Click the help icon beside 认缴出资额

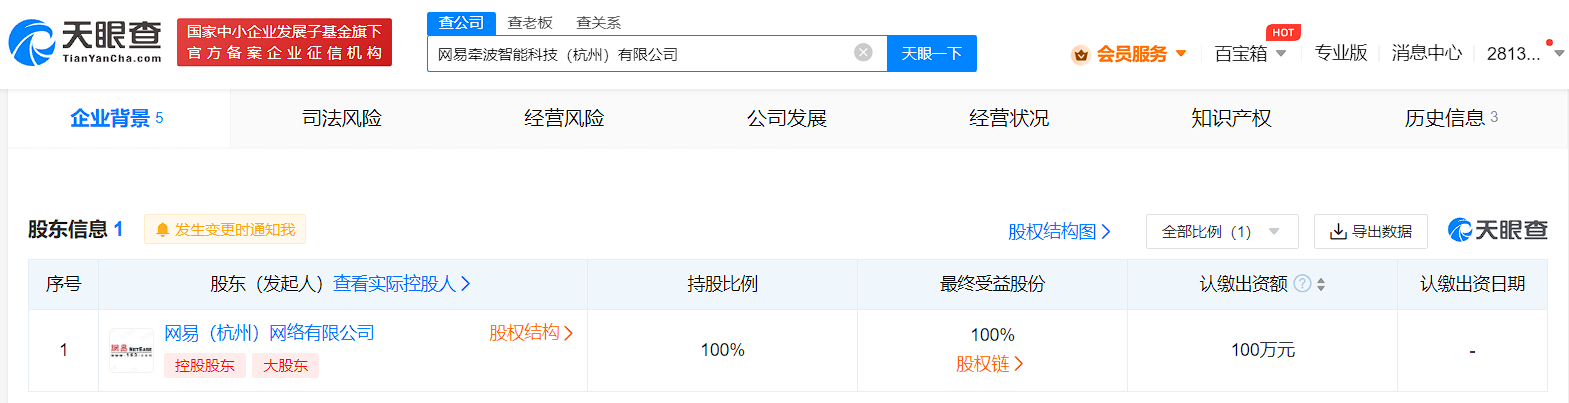pyautogui.click(x=1302, y=284)
